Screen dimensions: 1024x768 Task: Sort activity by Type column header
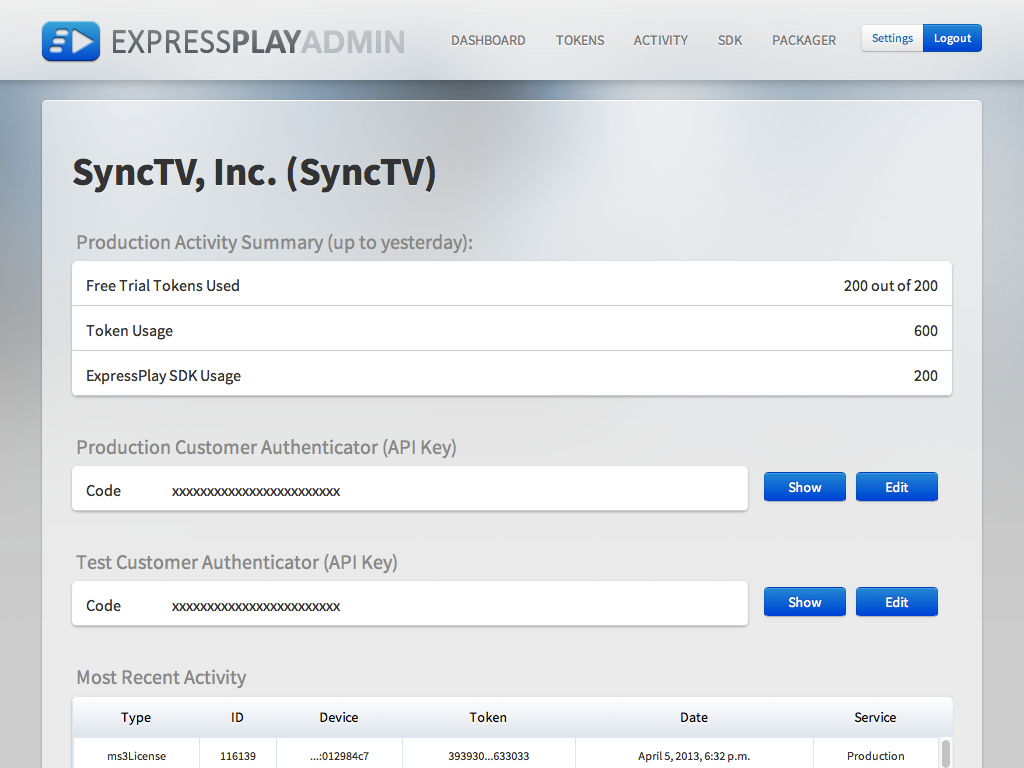pyautogui.click(x=136, y=717)
